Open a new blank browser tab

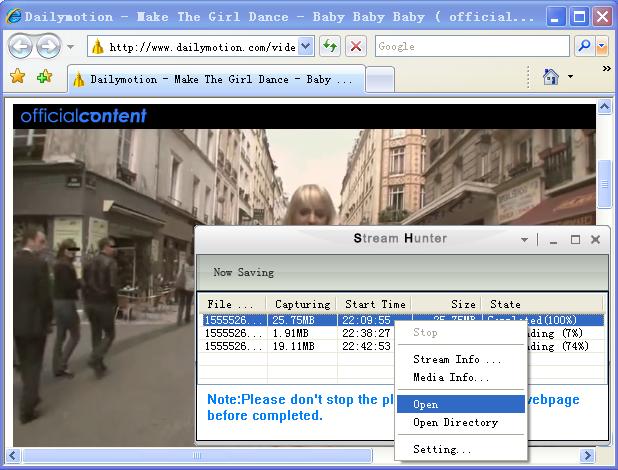[380, 80]
